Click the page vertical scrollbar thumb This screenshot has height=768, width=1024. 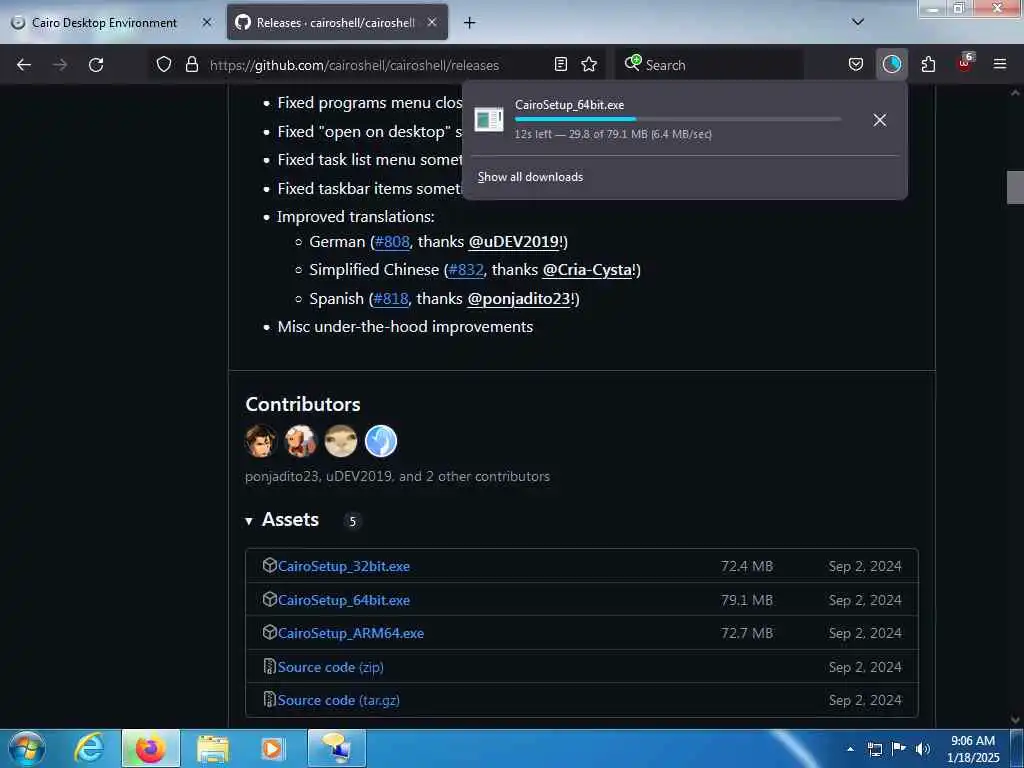(1015, 187)
